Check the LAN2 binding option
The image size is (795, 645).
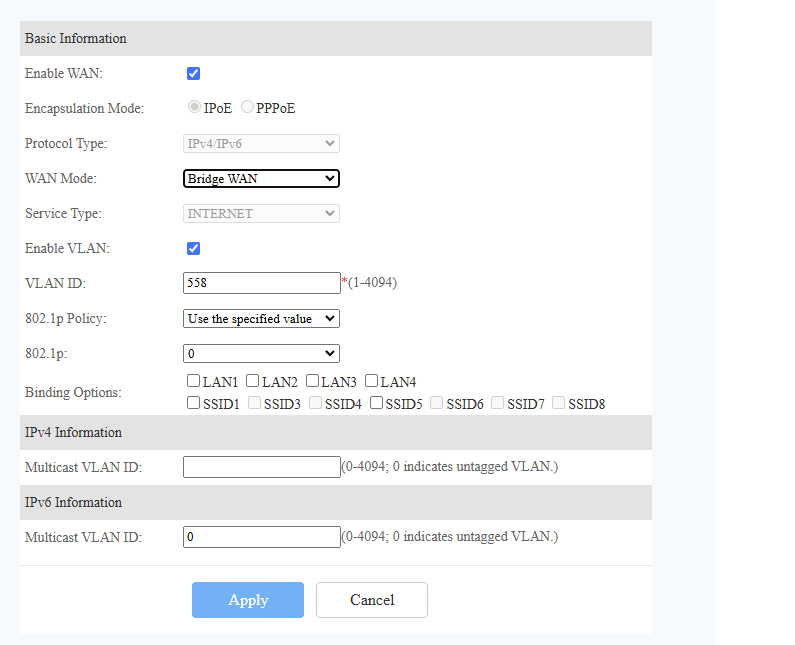tap(252, 381)
